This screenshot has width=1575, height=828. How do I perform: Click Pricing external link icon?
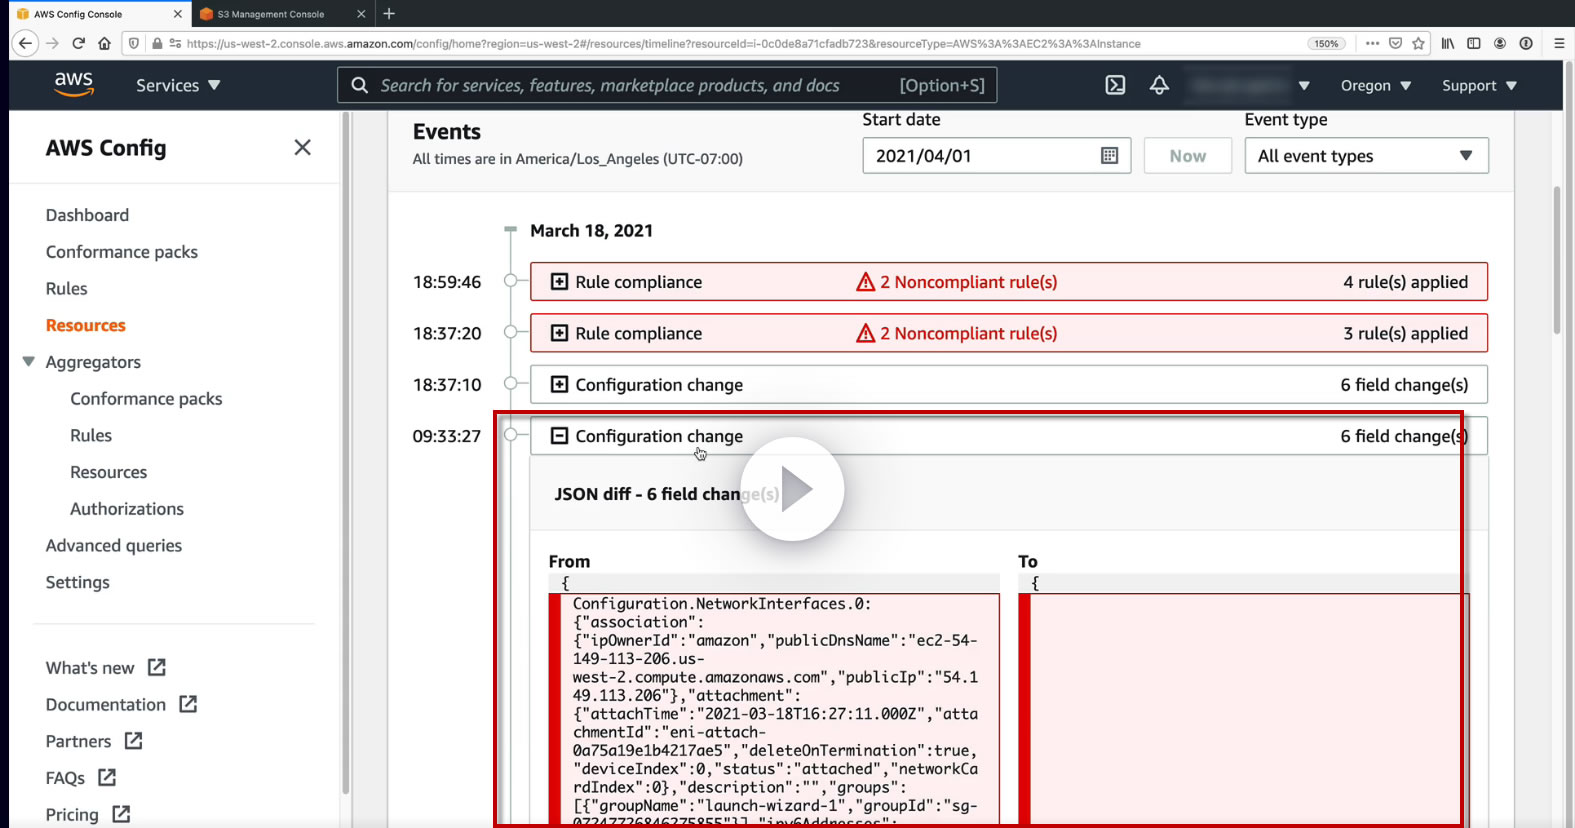pyautogui.click(x=121, y=814)
